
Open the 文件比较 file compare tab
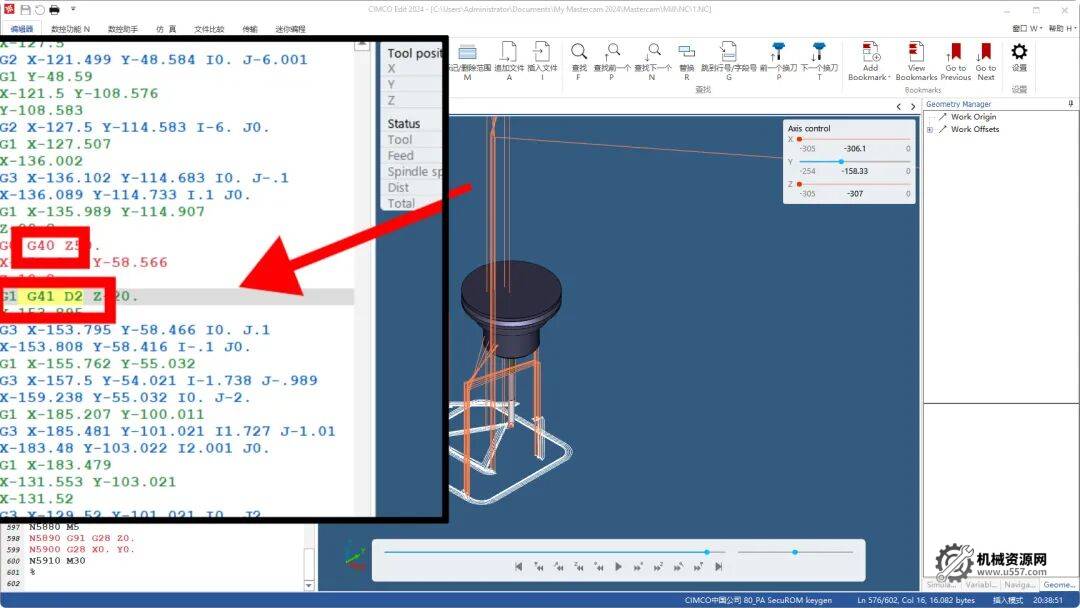(210, 29)
